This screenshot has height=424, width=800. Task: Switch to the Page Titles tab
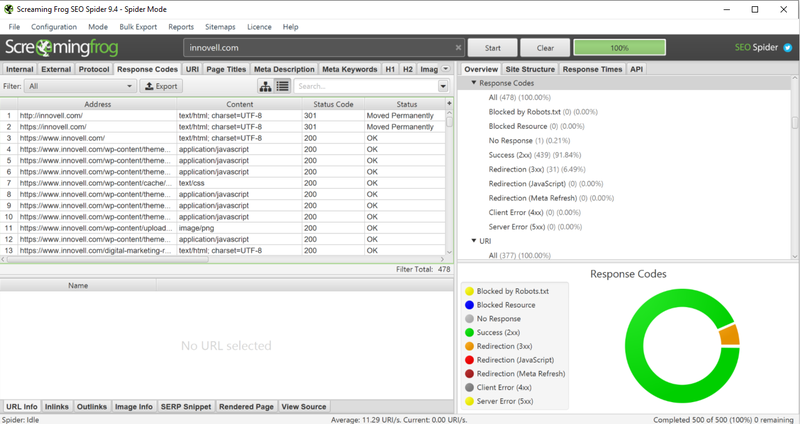pyautogui.click(x=226, y=69)
